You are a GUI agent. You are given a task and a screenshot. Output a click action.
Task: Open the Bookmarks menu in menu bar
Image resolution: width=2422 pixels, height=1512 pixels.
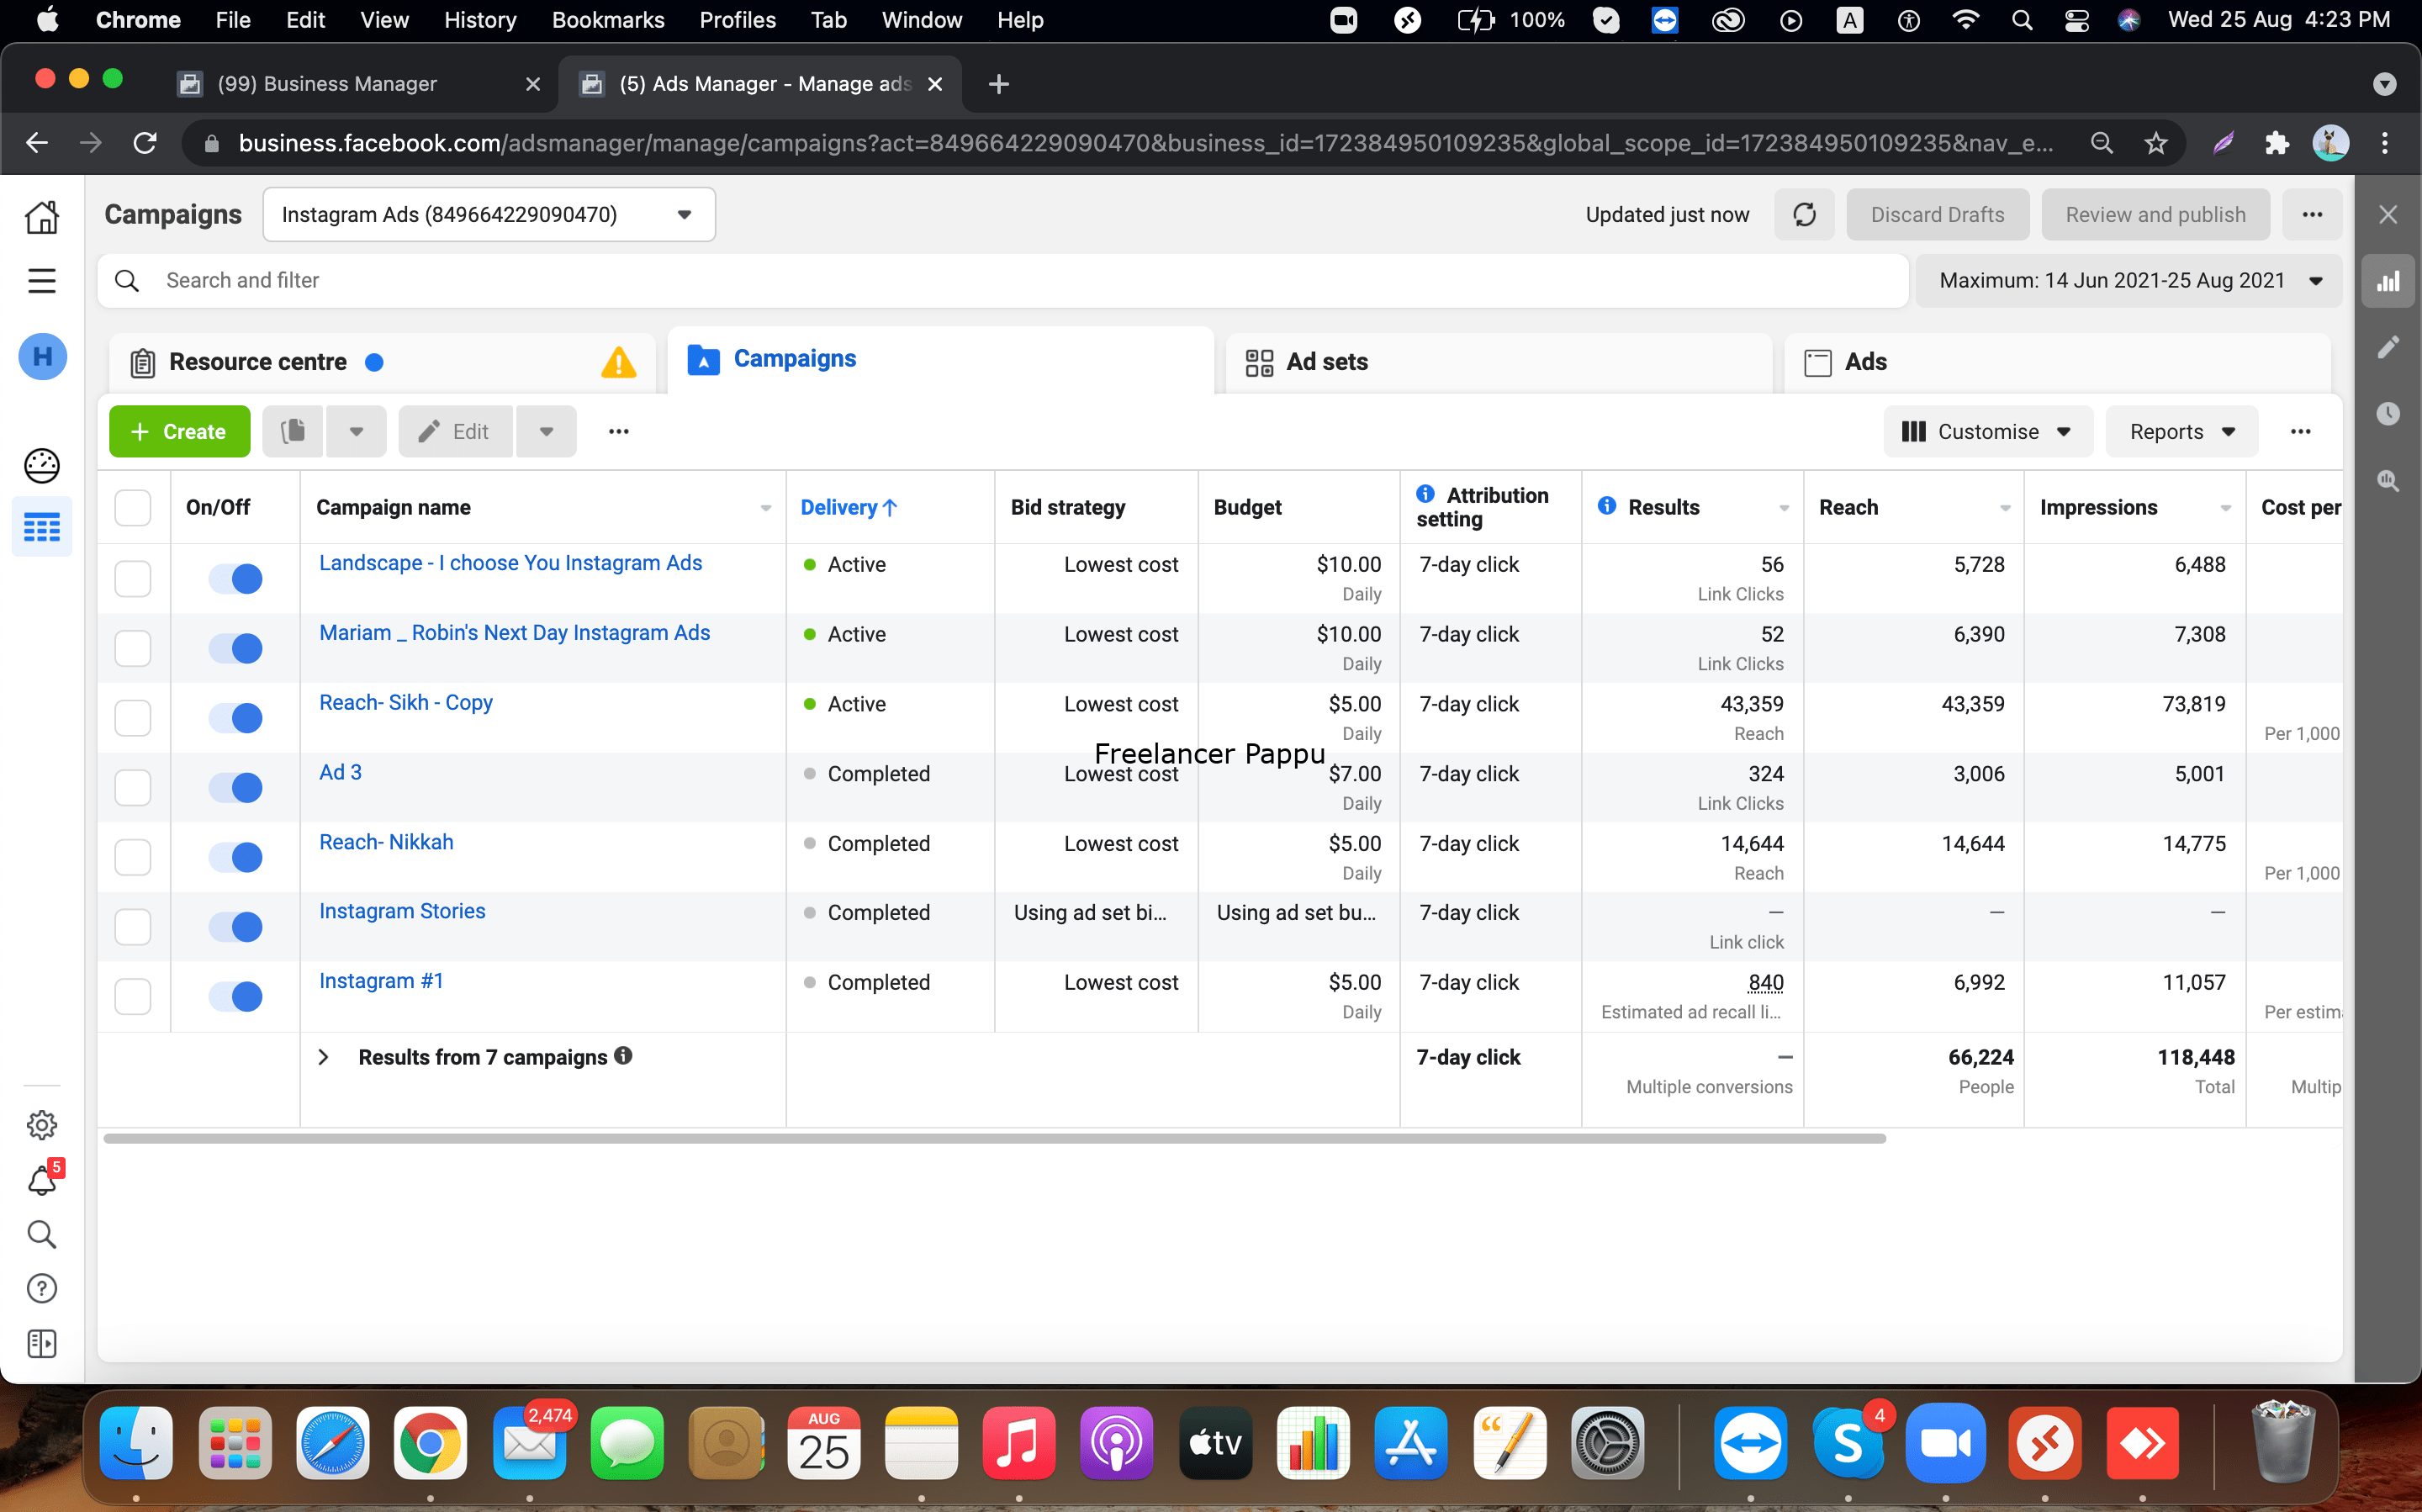608,20
